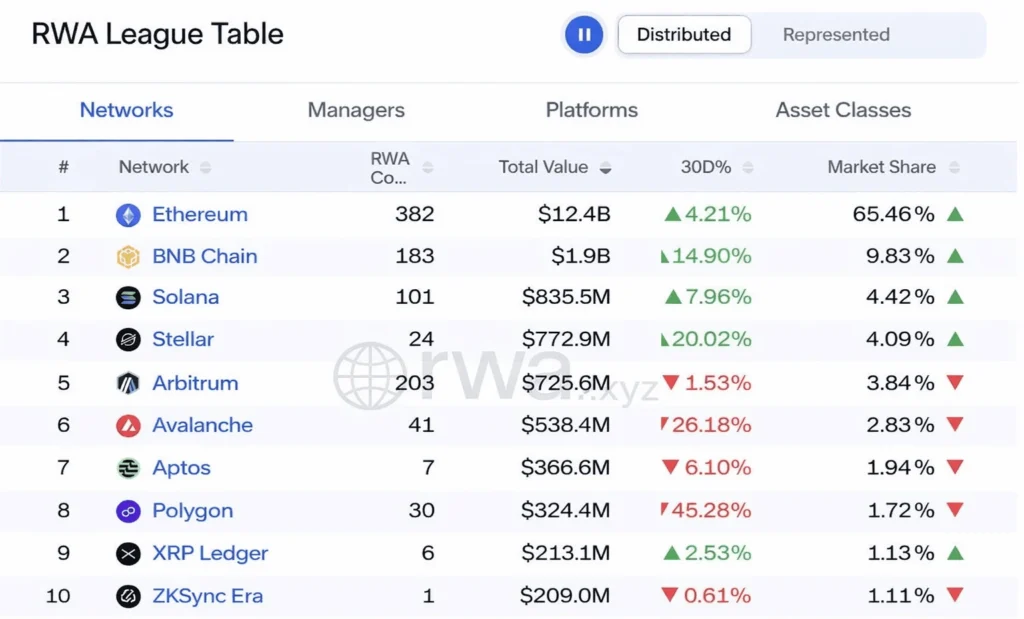Click the Ethereum RWA count 382
1024x619 pixels.
coord(415,214)
